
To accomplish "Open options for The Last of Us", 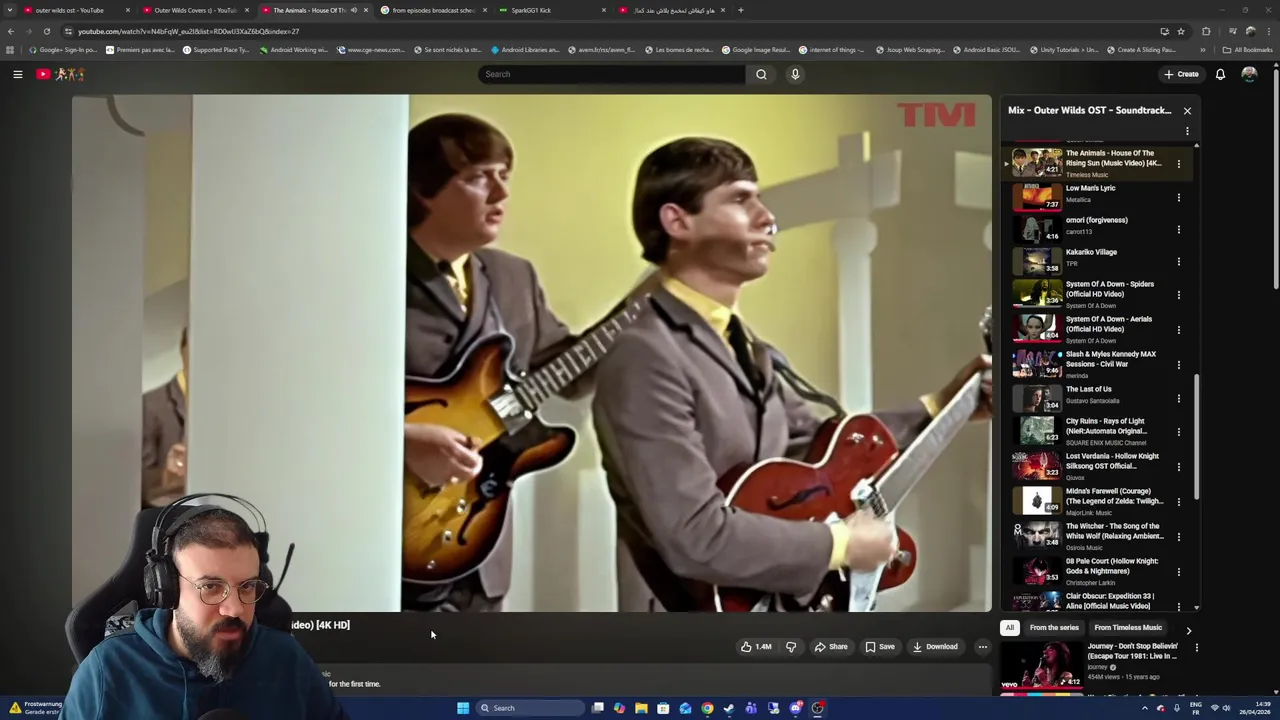I will pyautogui.click(x=1178, y=399).
